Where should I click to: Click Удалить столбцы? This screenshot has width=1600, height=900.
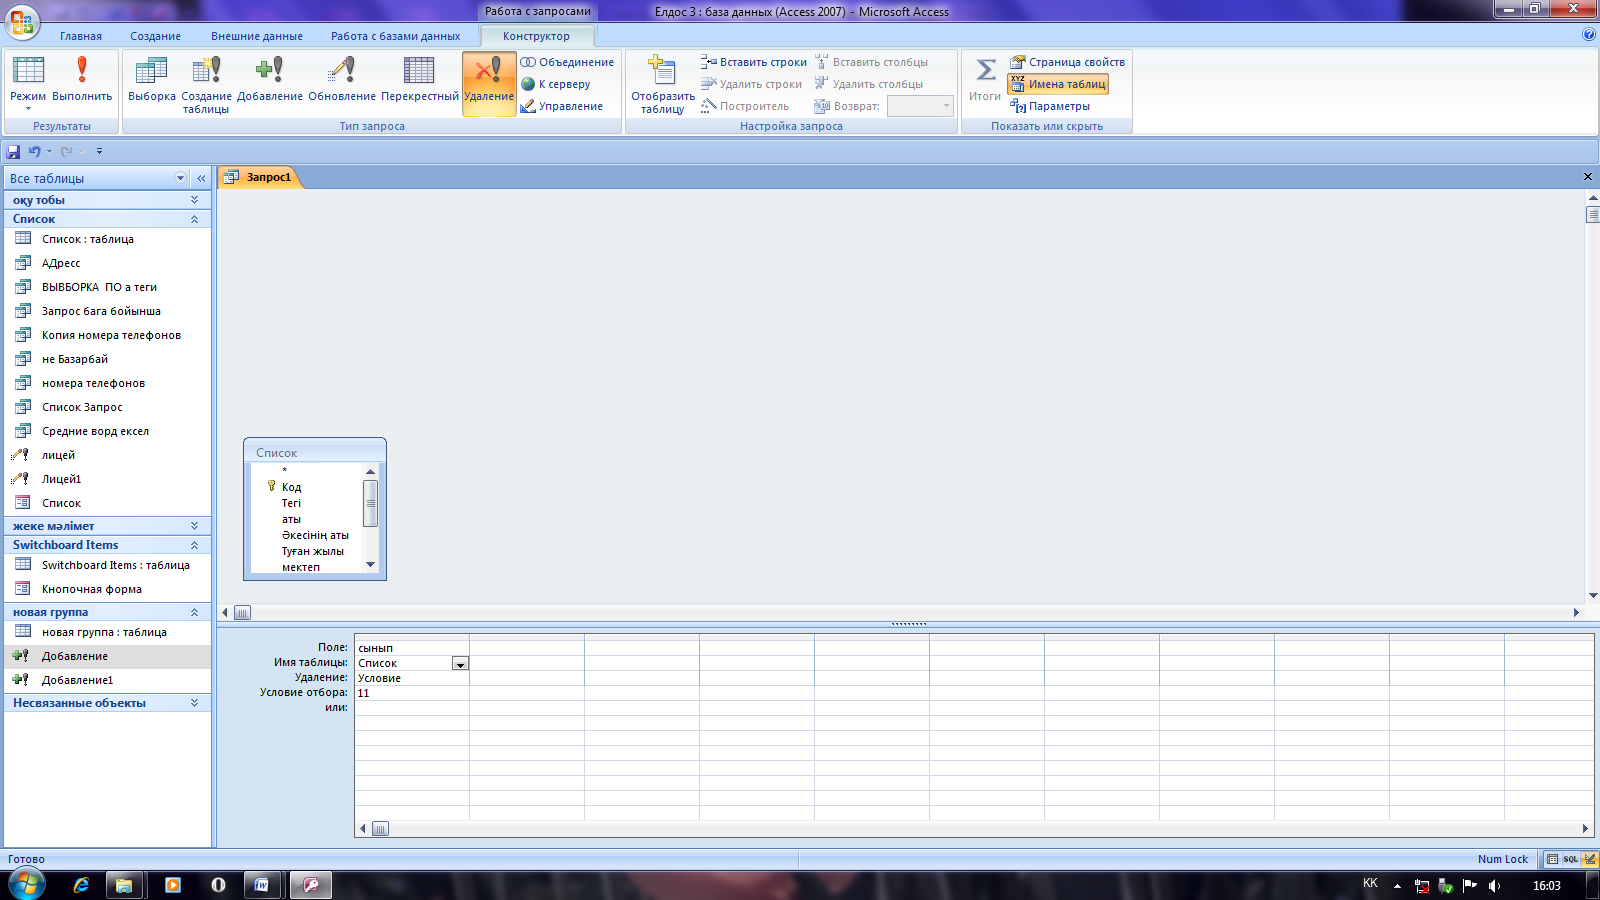(869, 84)
